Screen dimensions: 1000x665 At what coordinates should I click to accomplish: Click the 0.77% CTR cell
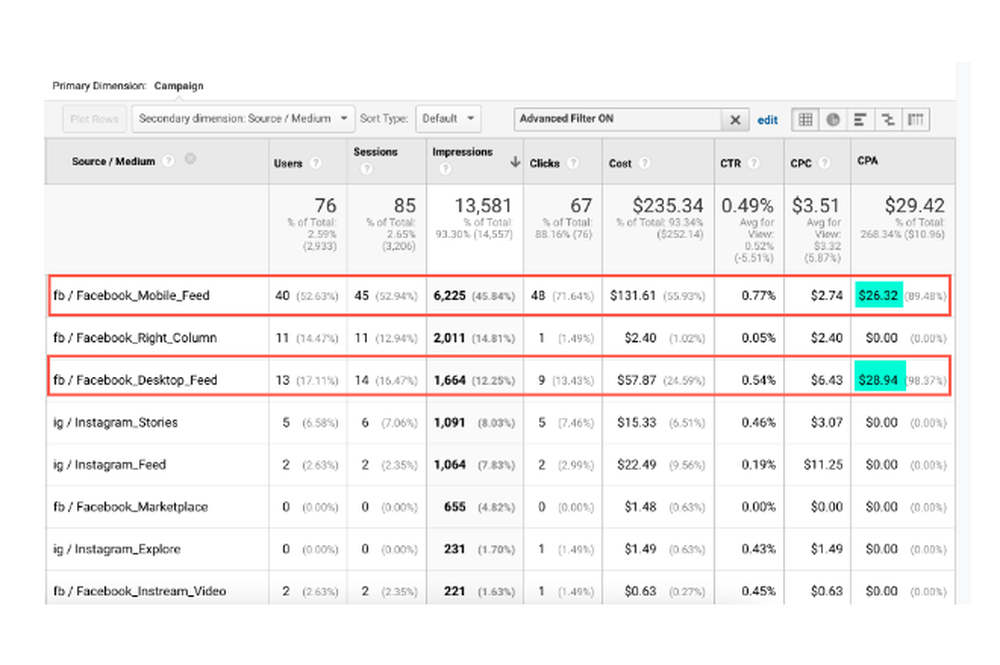pyautogui.click(x=758, y=295)
